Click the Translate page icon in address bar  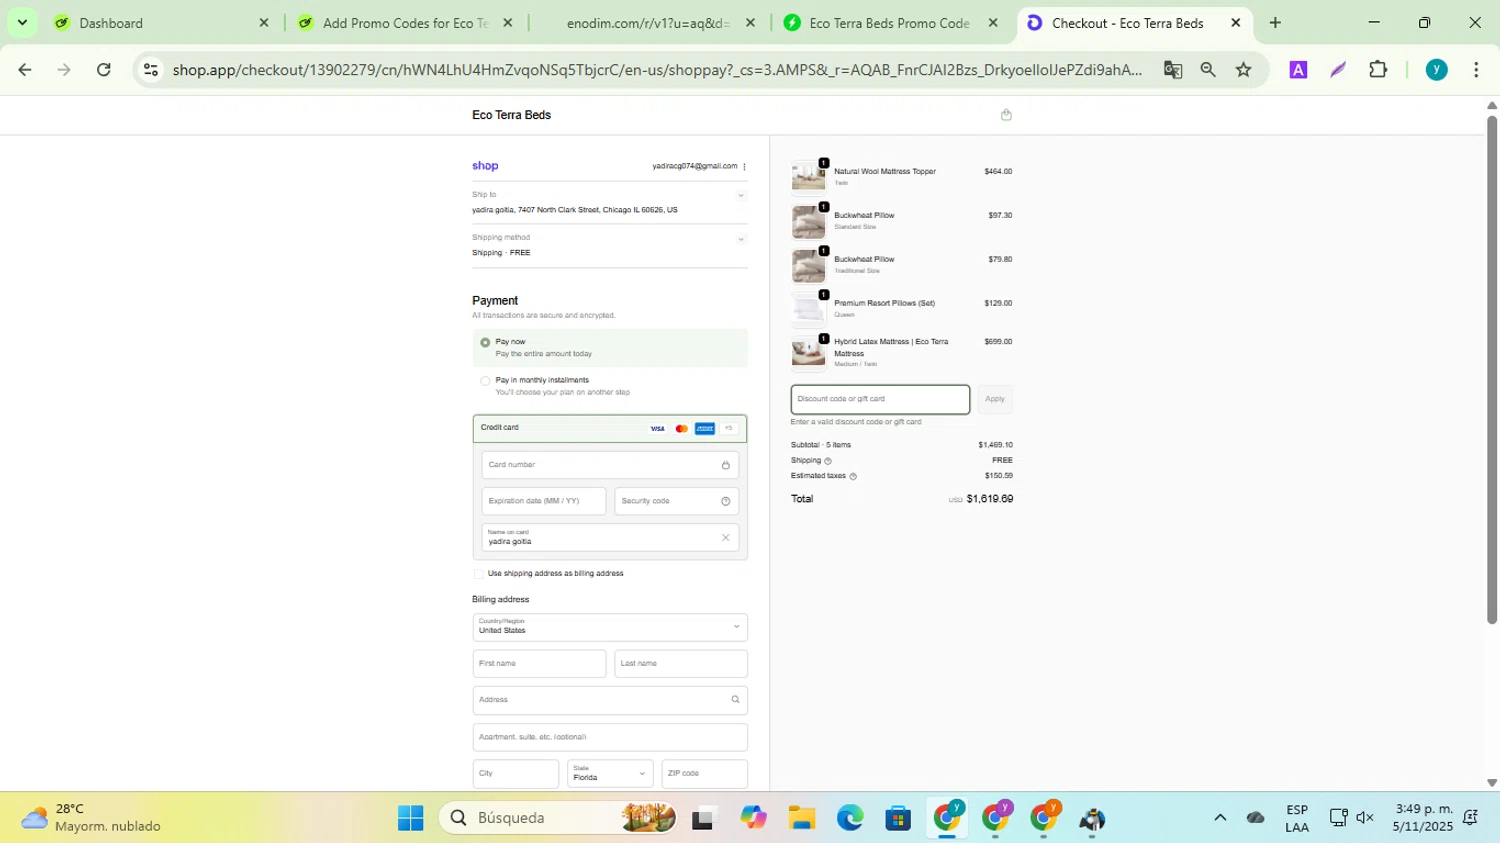[1173, 69]
